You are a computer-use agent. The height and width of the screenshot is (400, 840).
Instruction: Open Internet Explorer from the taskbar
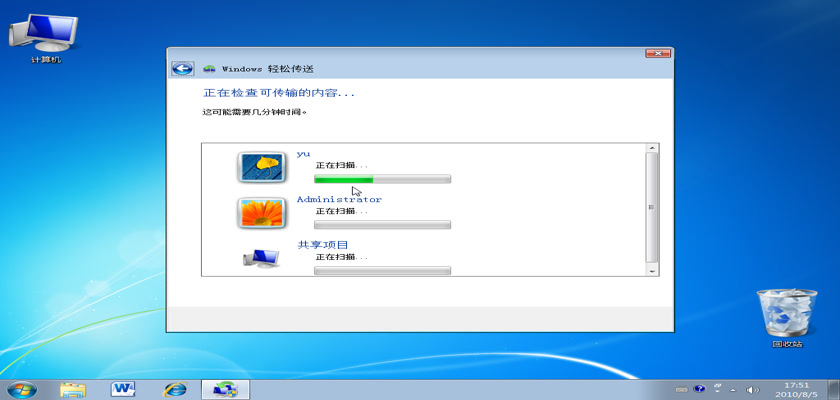pos(175,388)
